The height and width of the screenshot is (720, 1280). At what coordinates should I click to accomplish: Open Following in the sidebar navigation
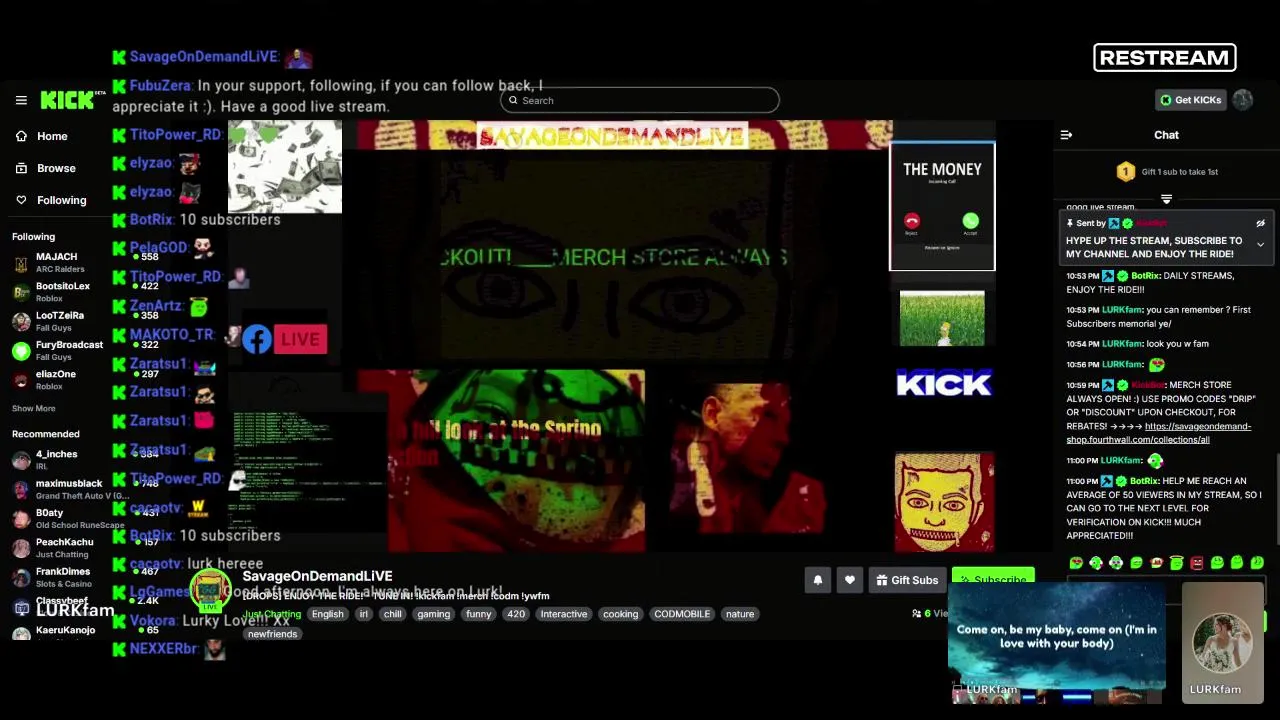pyautogui.click(x=61, y=200)
